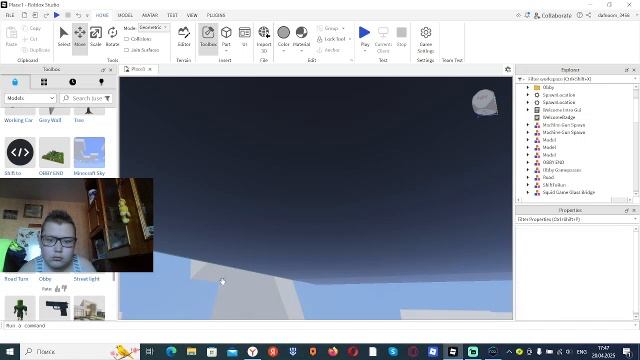Open the Terrain Editor
This screenshot has width=640, height=360.
[x=184, y=36]
